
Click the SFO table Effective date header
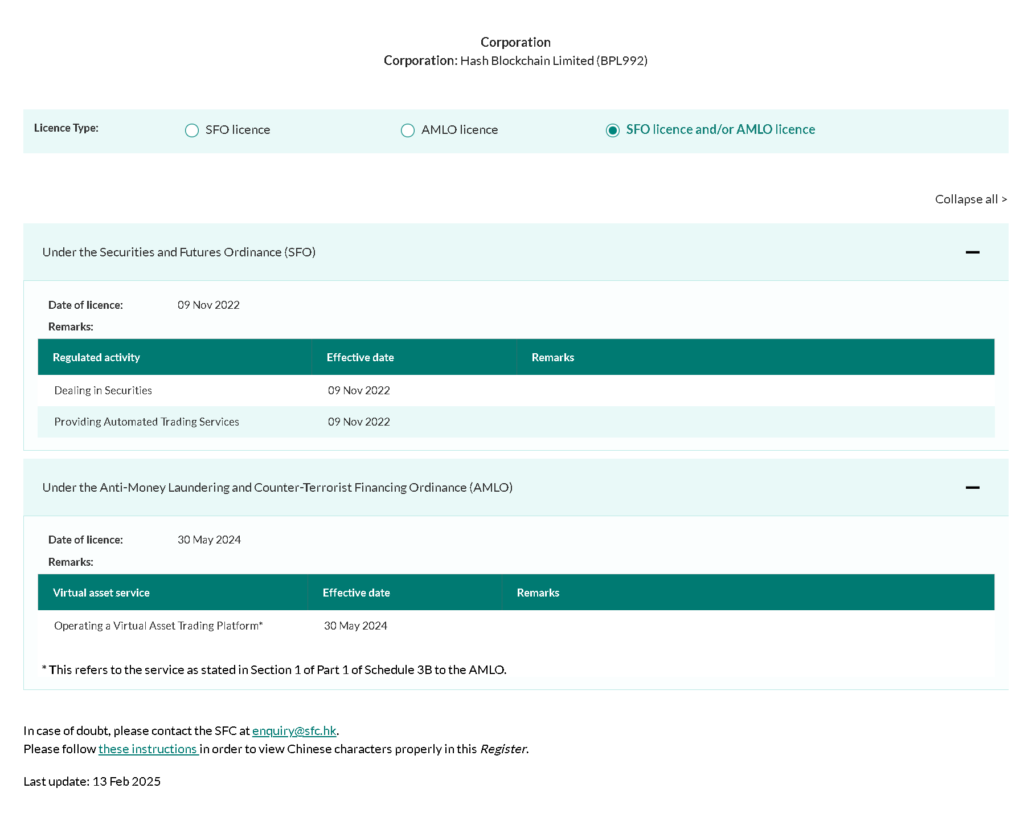coord(360,357)
